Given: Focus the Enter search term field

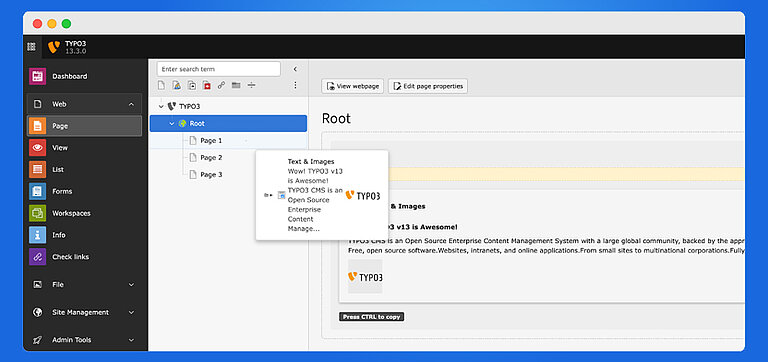Looking at the screenshot, I should 218,69.
